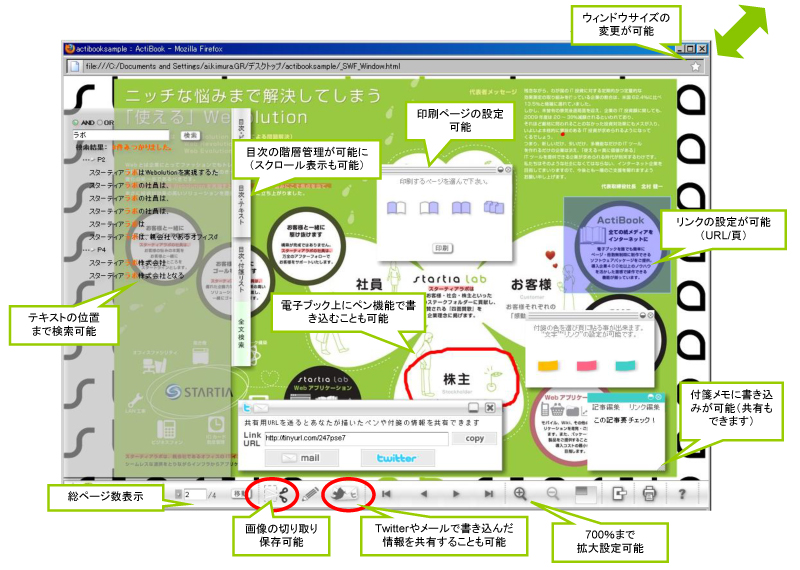Jump to the last page
The height and width of the screenshot is (570, 800).
pyautogui.click(x=489, y=493)
